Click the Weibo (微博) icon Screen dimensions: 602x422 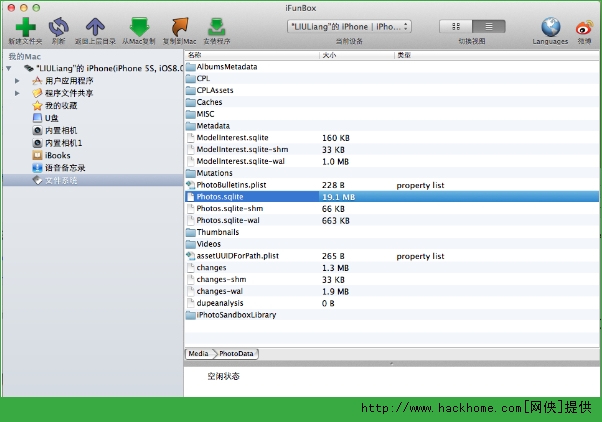tap(584, 27)
